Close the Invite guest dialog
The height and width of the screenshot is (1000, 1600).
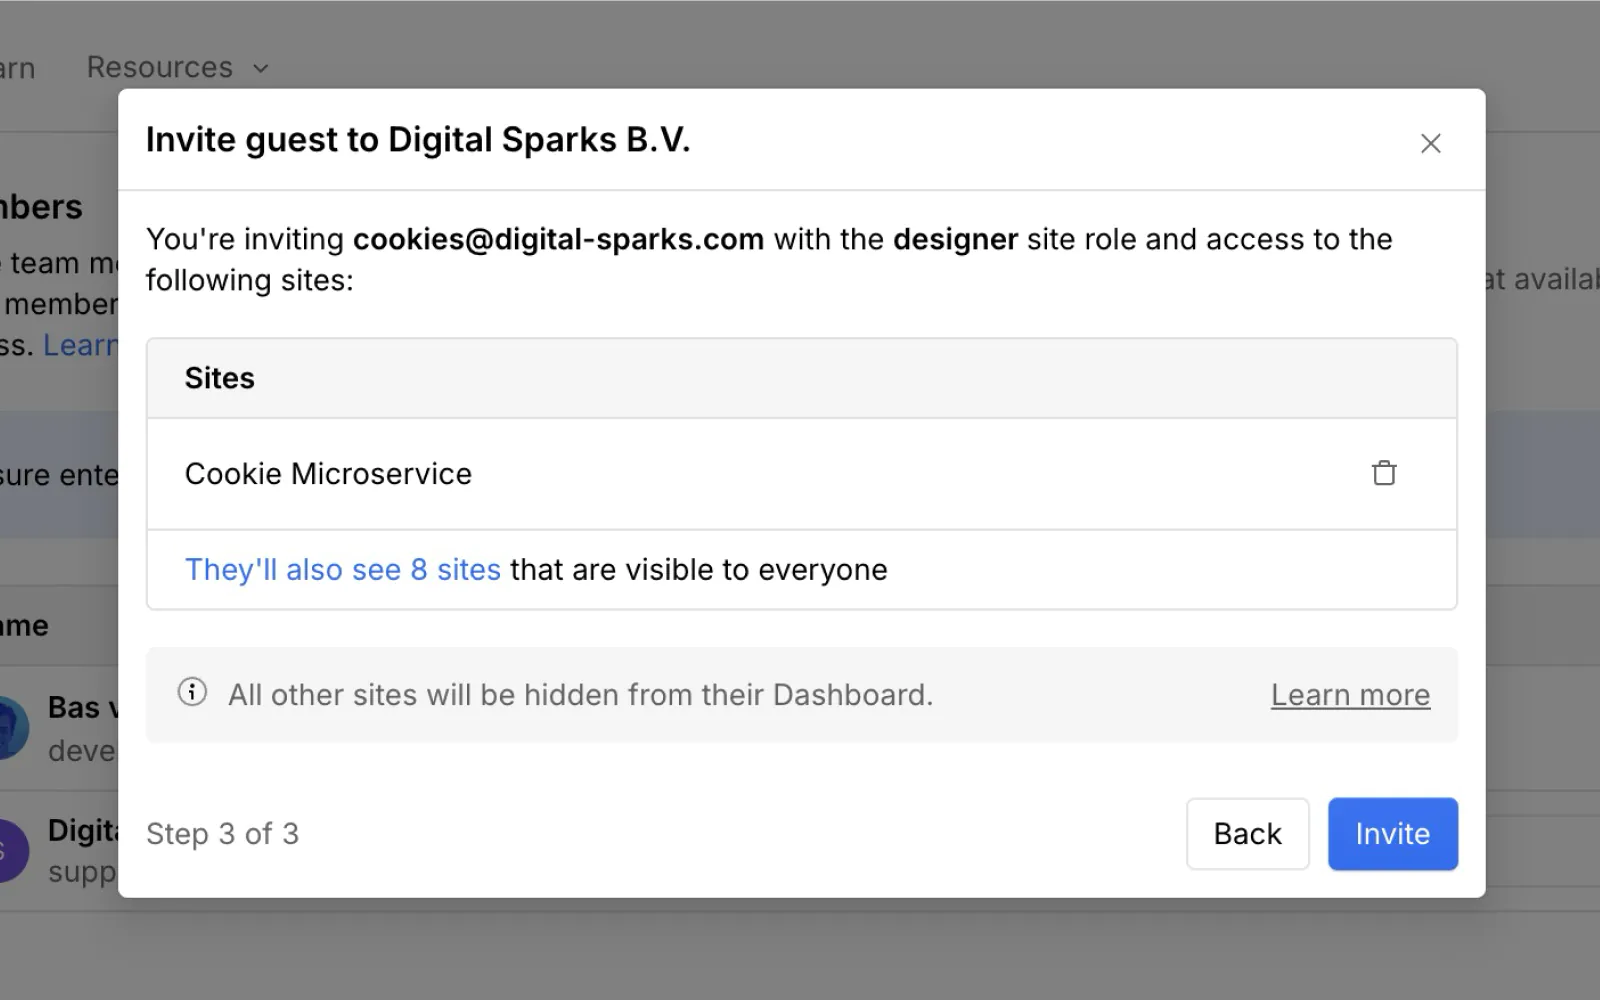[x=1430, y=143]
